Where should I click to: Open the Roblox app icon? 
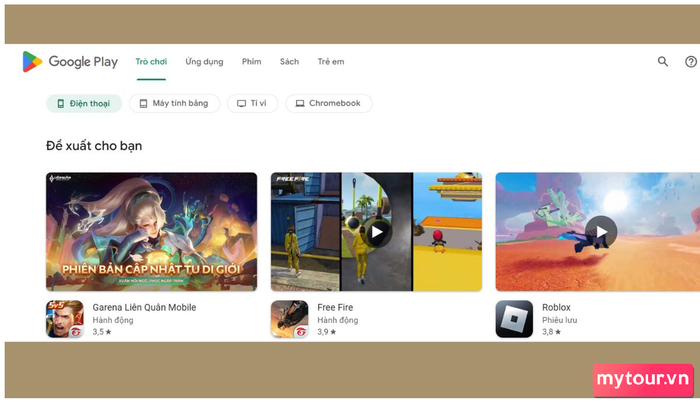click(x=514, y=319)
